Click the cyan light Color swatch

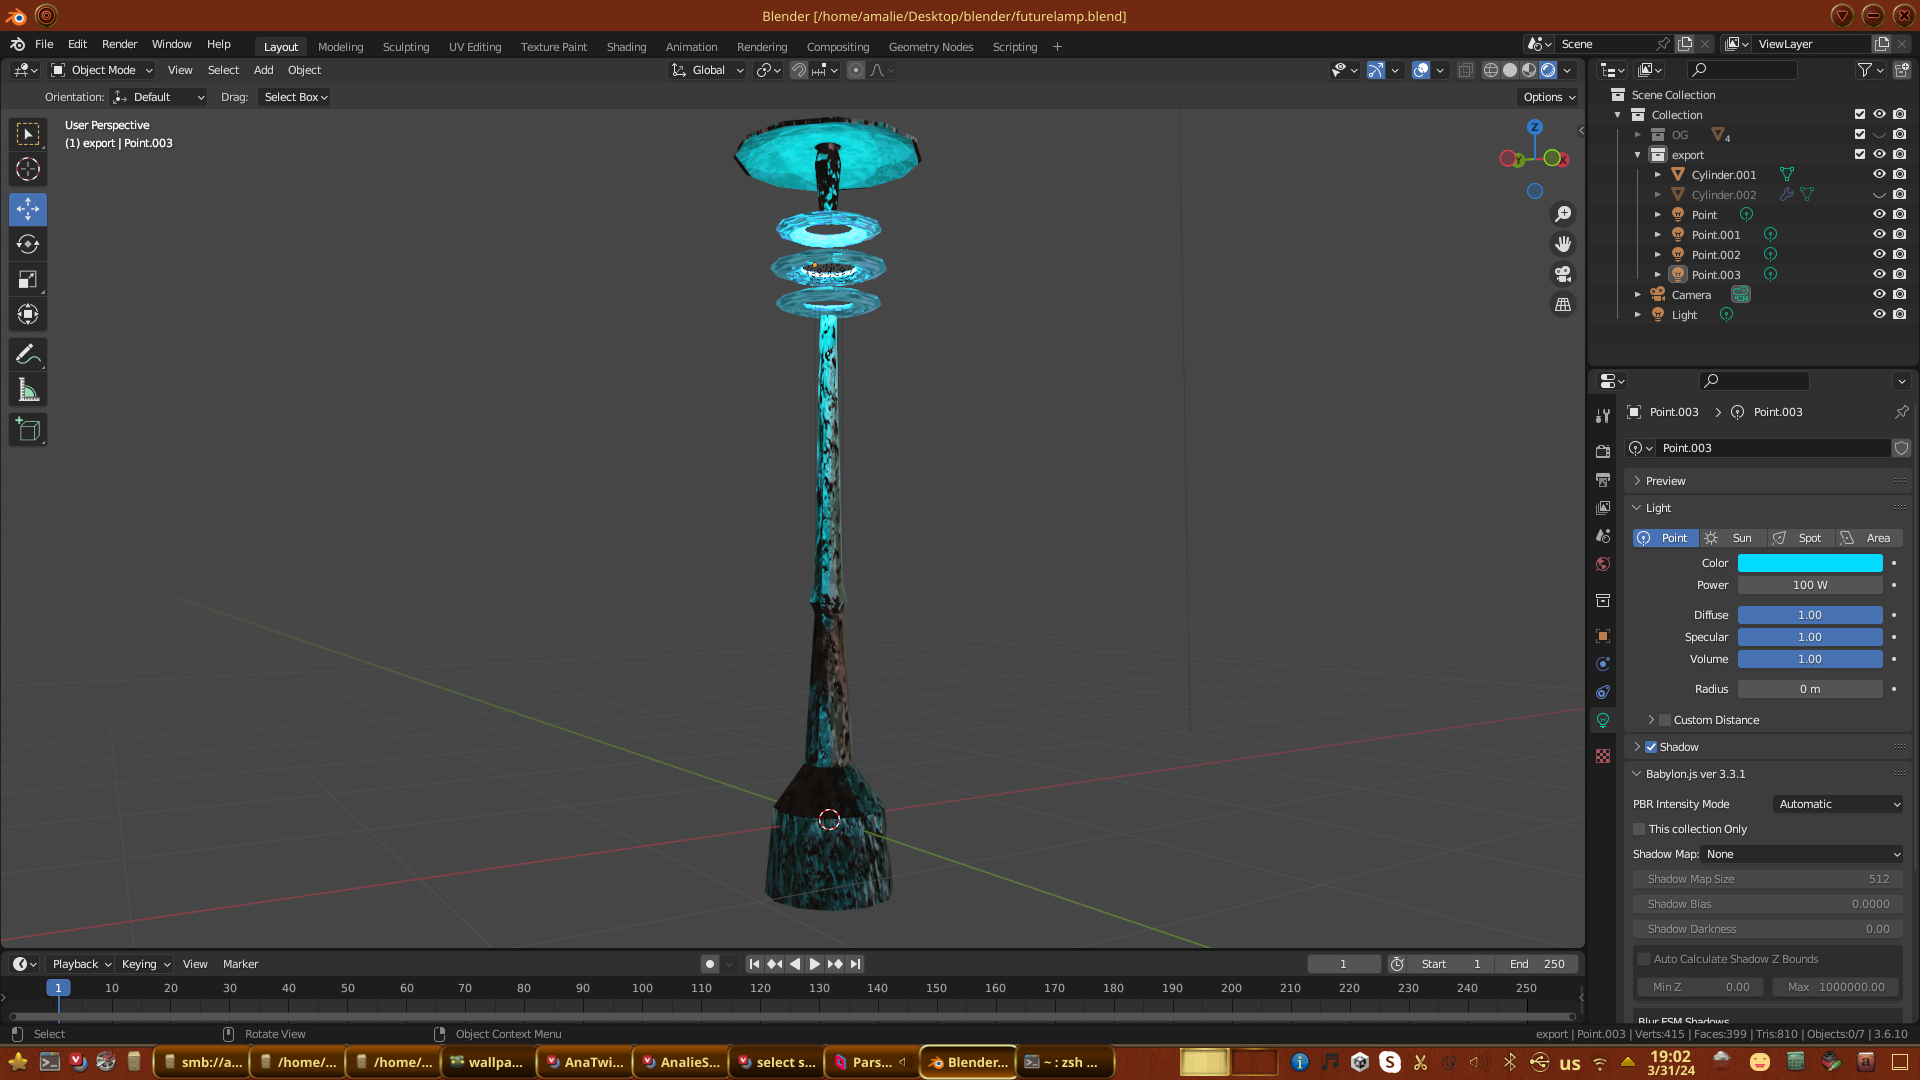1810,563
